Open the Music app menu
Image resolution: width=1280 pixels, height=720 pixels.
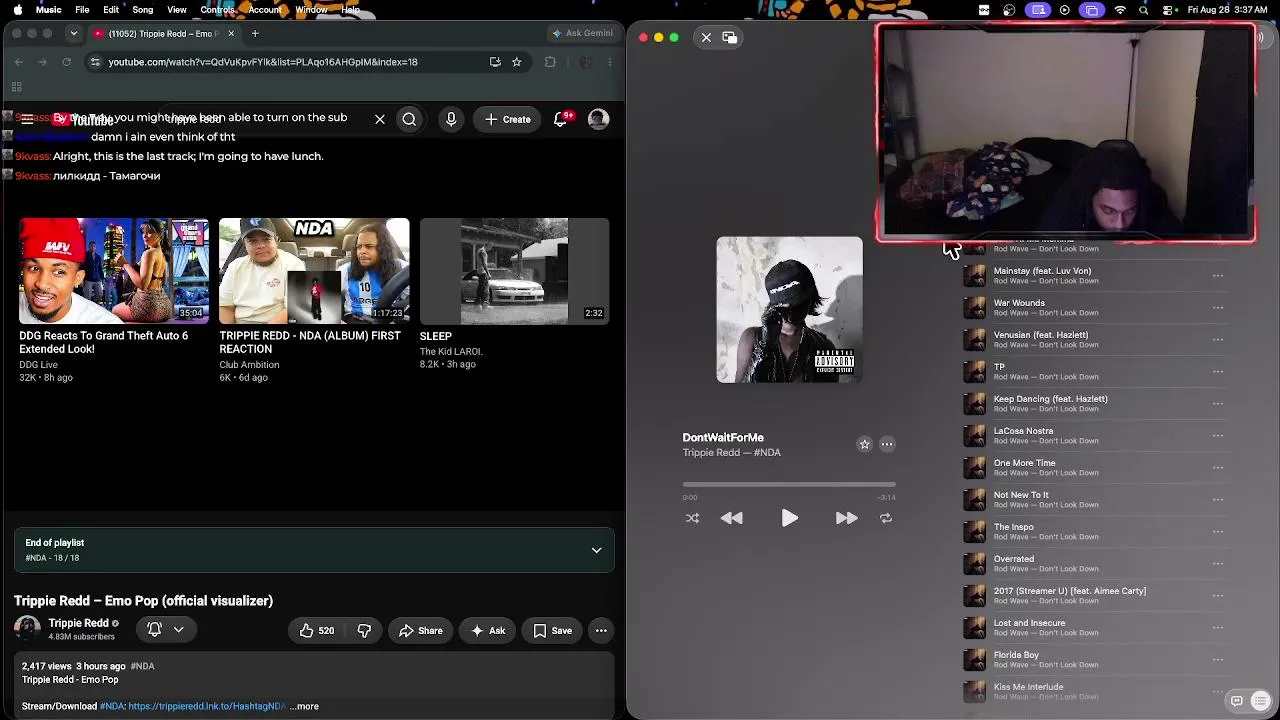click(x=48, y=10)
